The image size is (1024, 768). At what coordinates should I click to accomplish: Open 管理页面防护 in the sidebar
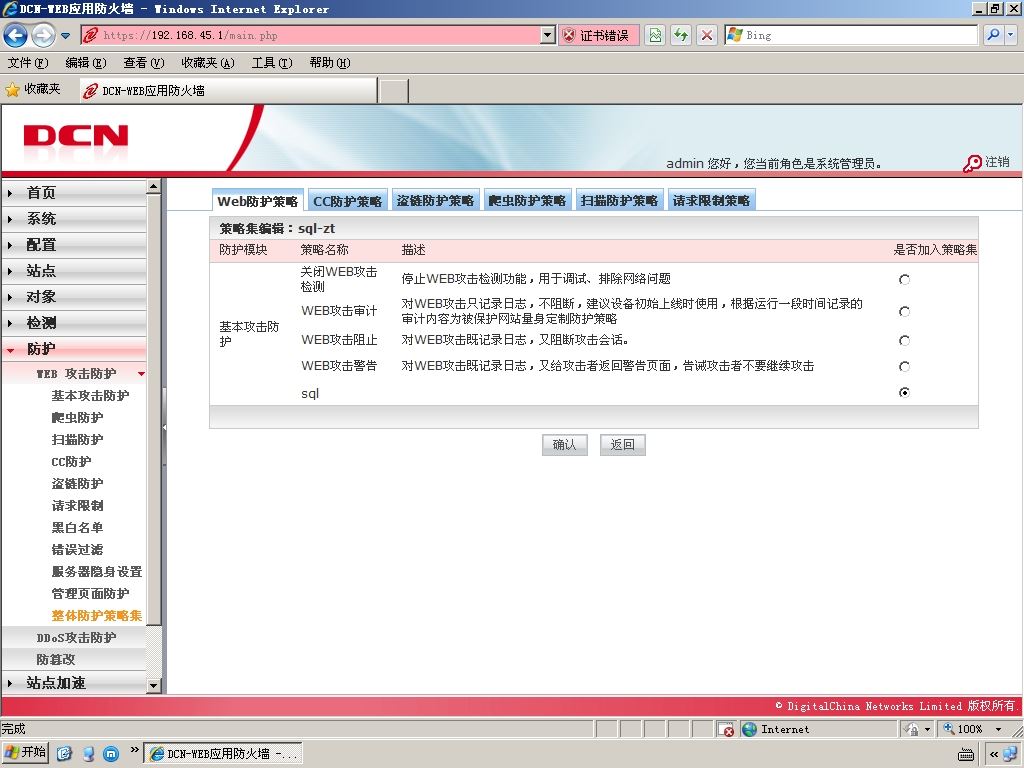(90, 594)
